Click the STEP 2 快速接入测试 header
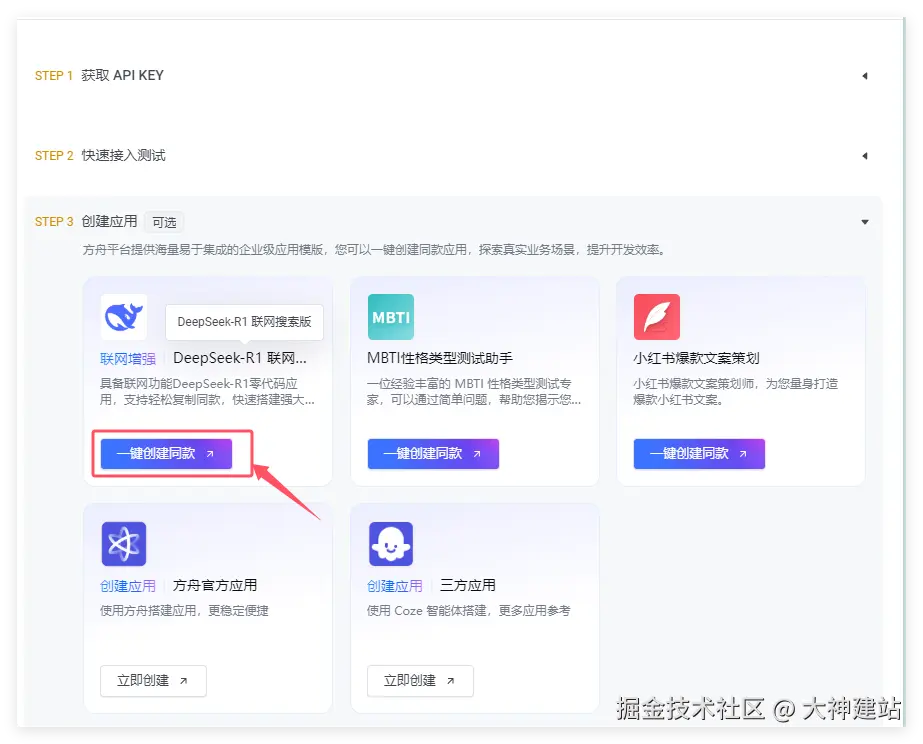This screenshot has height=744, width=923. 101,155
